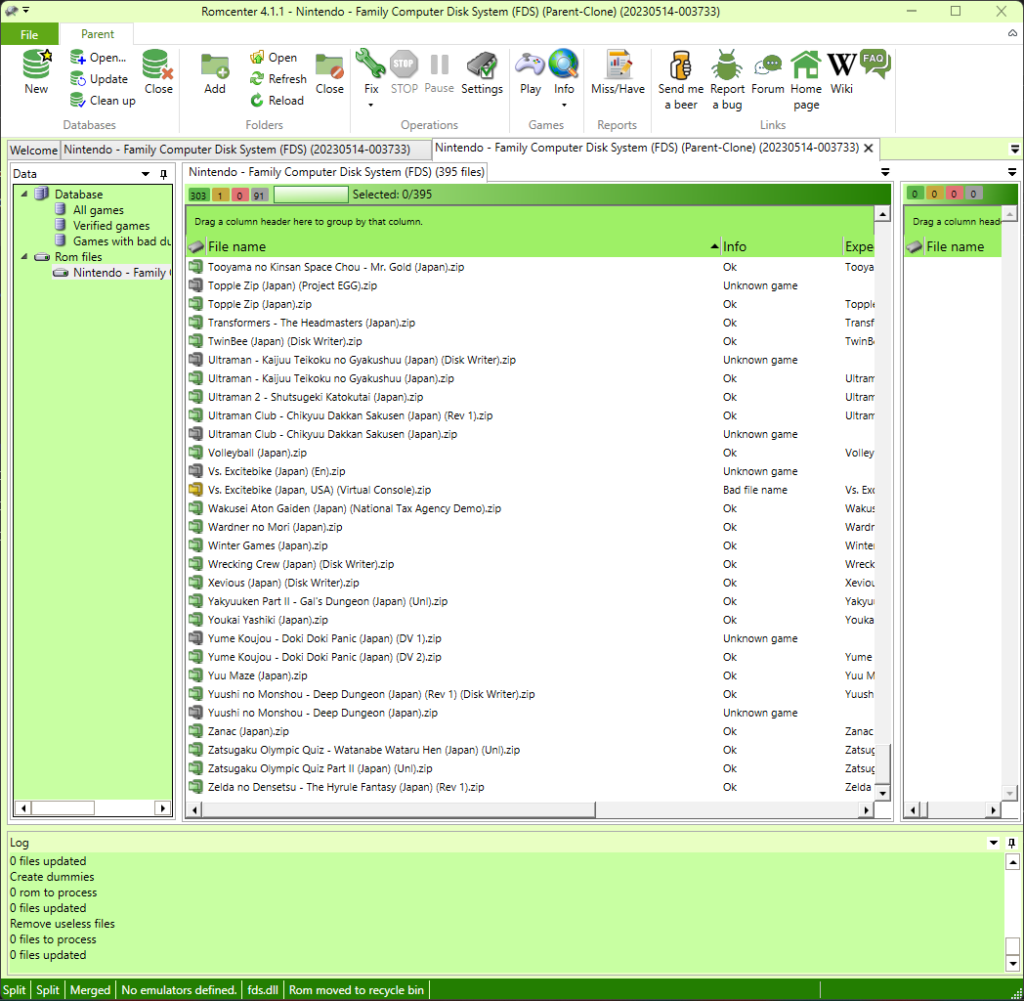Click the first Split status button

[14, 990]
